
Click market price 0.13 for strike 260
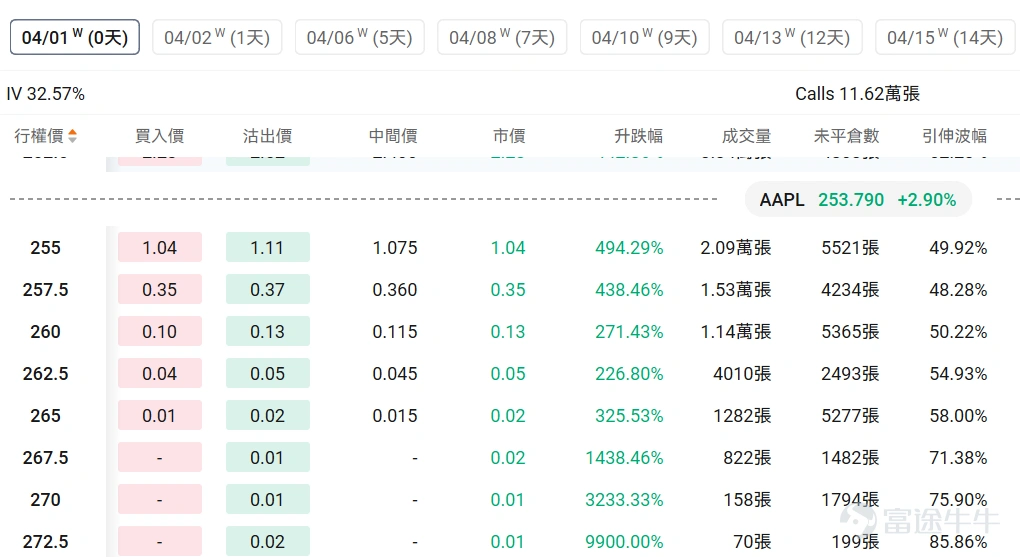pos(507,331)
